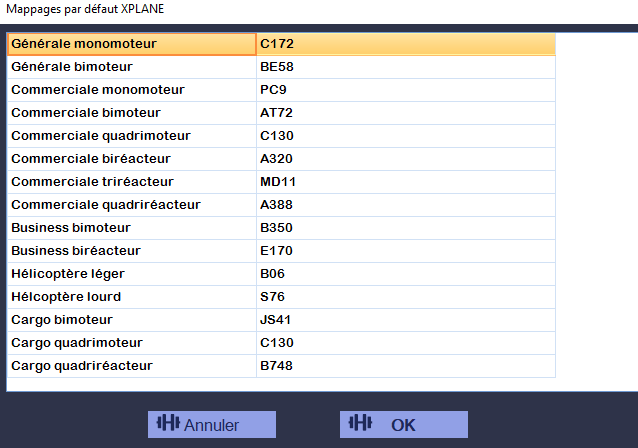This screenshot has width=638, height=448.
Task: Edit the A320 biréacteur mapping
Action: [x=406, y=159]
